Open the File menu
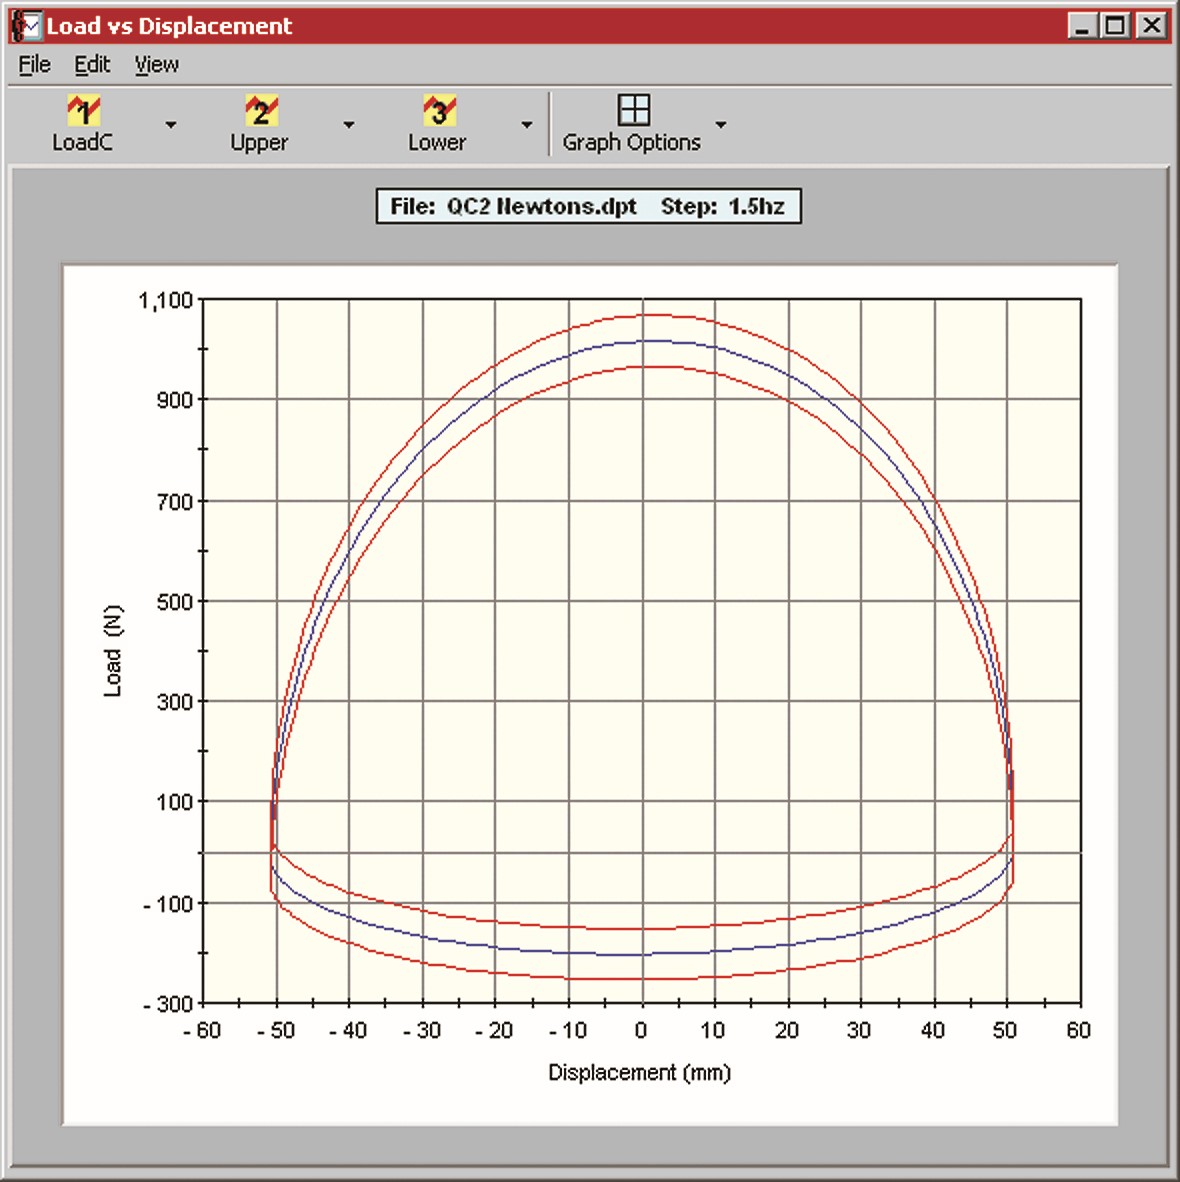The image size is (1180, 1182). click(x=33, y=64)
